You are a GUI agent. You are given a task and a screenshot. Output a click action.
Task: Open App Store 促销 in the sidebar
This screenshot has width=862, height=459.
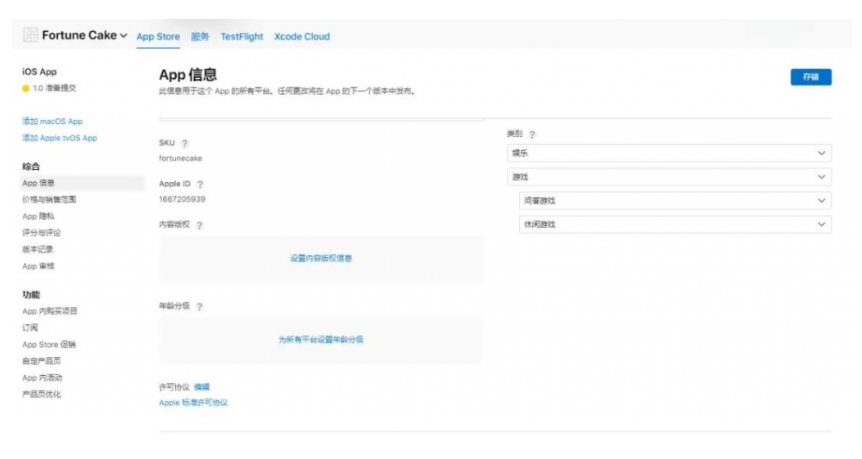pos(49,345)
